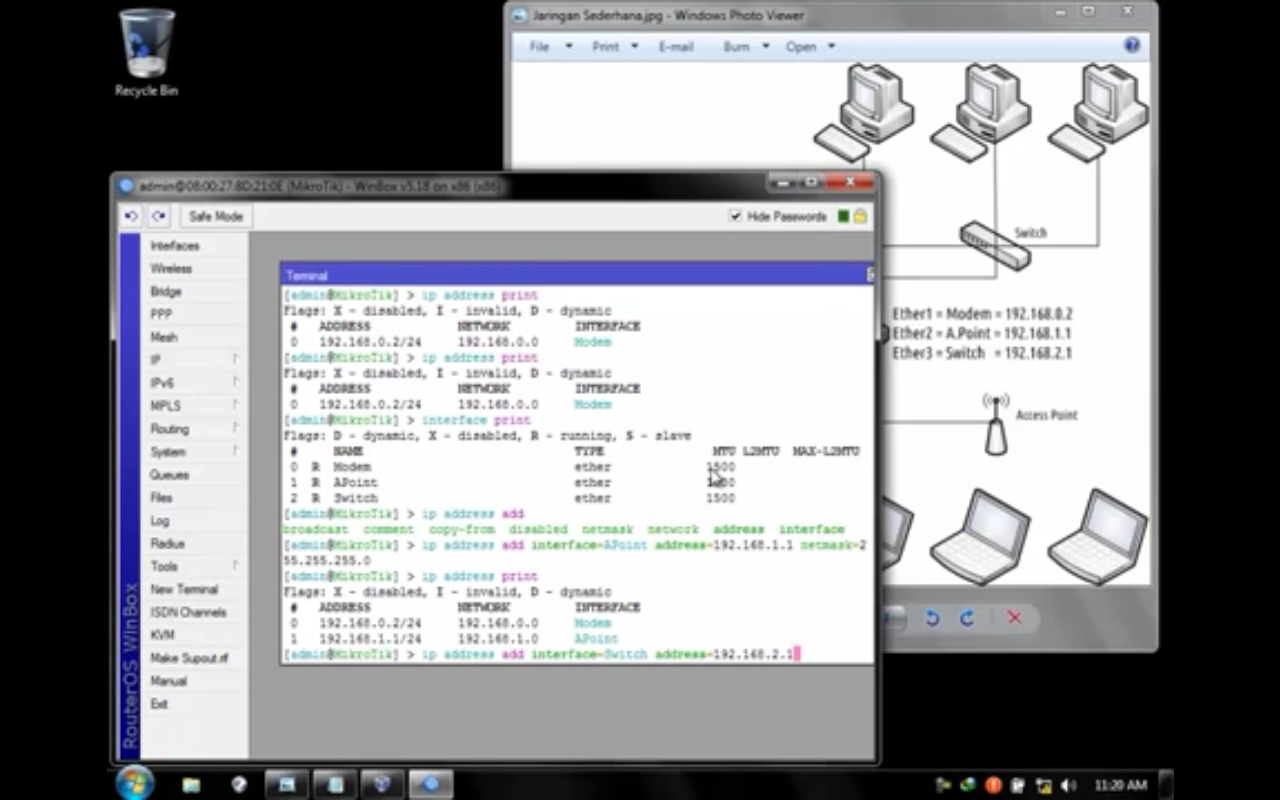1280x800 pixels.
Task: Click the 'Switch' interface name in the terminal interface list
Action: click(x=356, y=498)
